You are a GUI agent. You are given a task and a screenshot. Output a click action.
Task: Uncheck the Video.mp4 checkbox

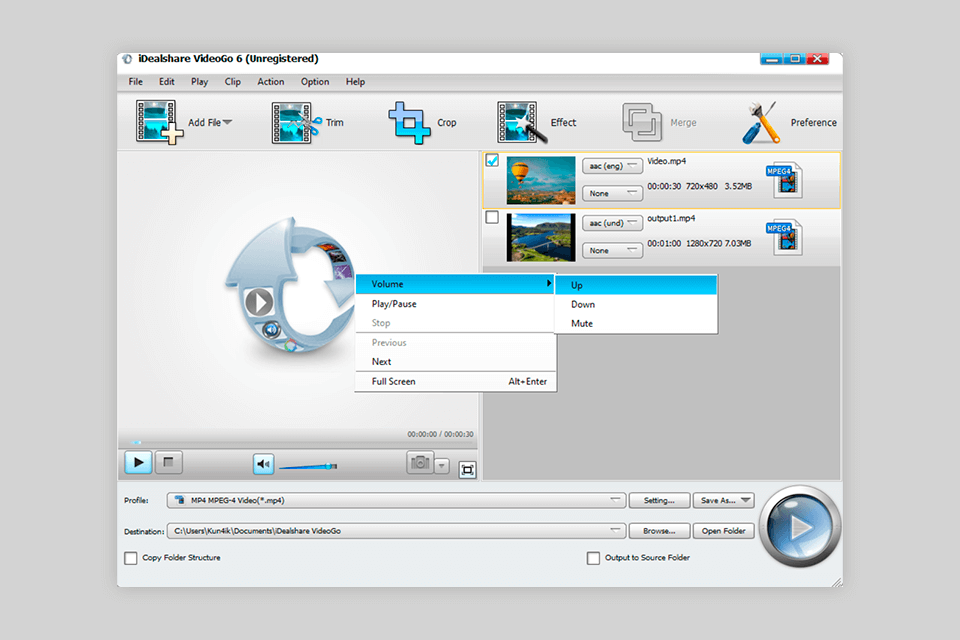[x=492, y=160]
